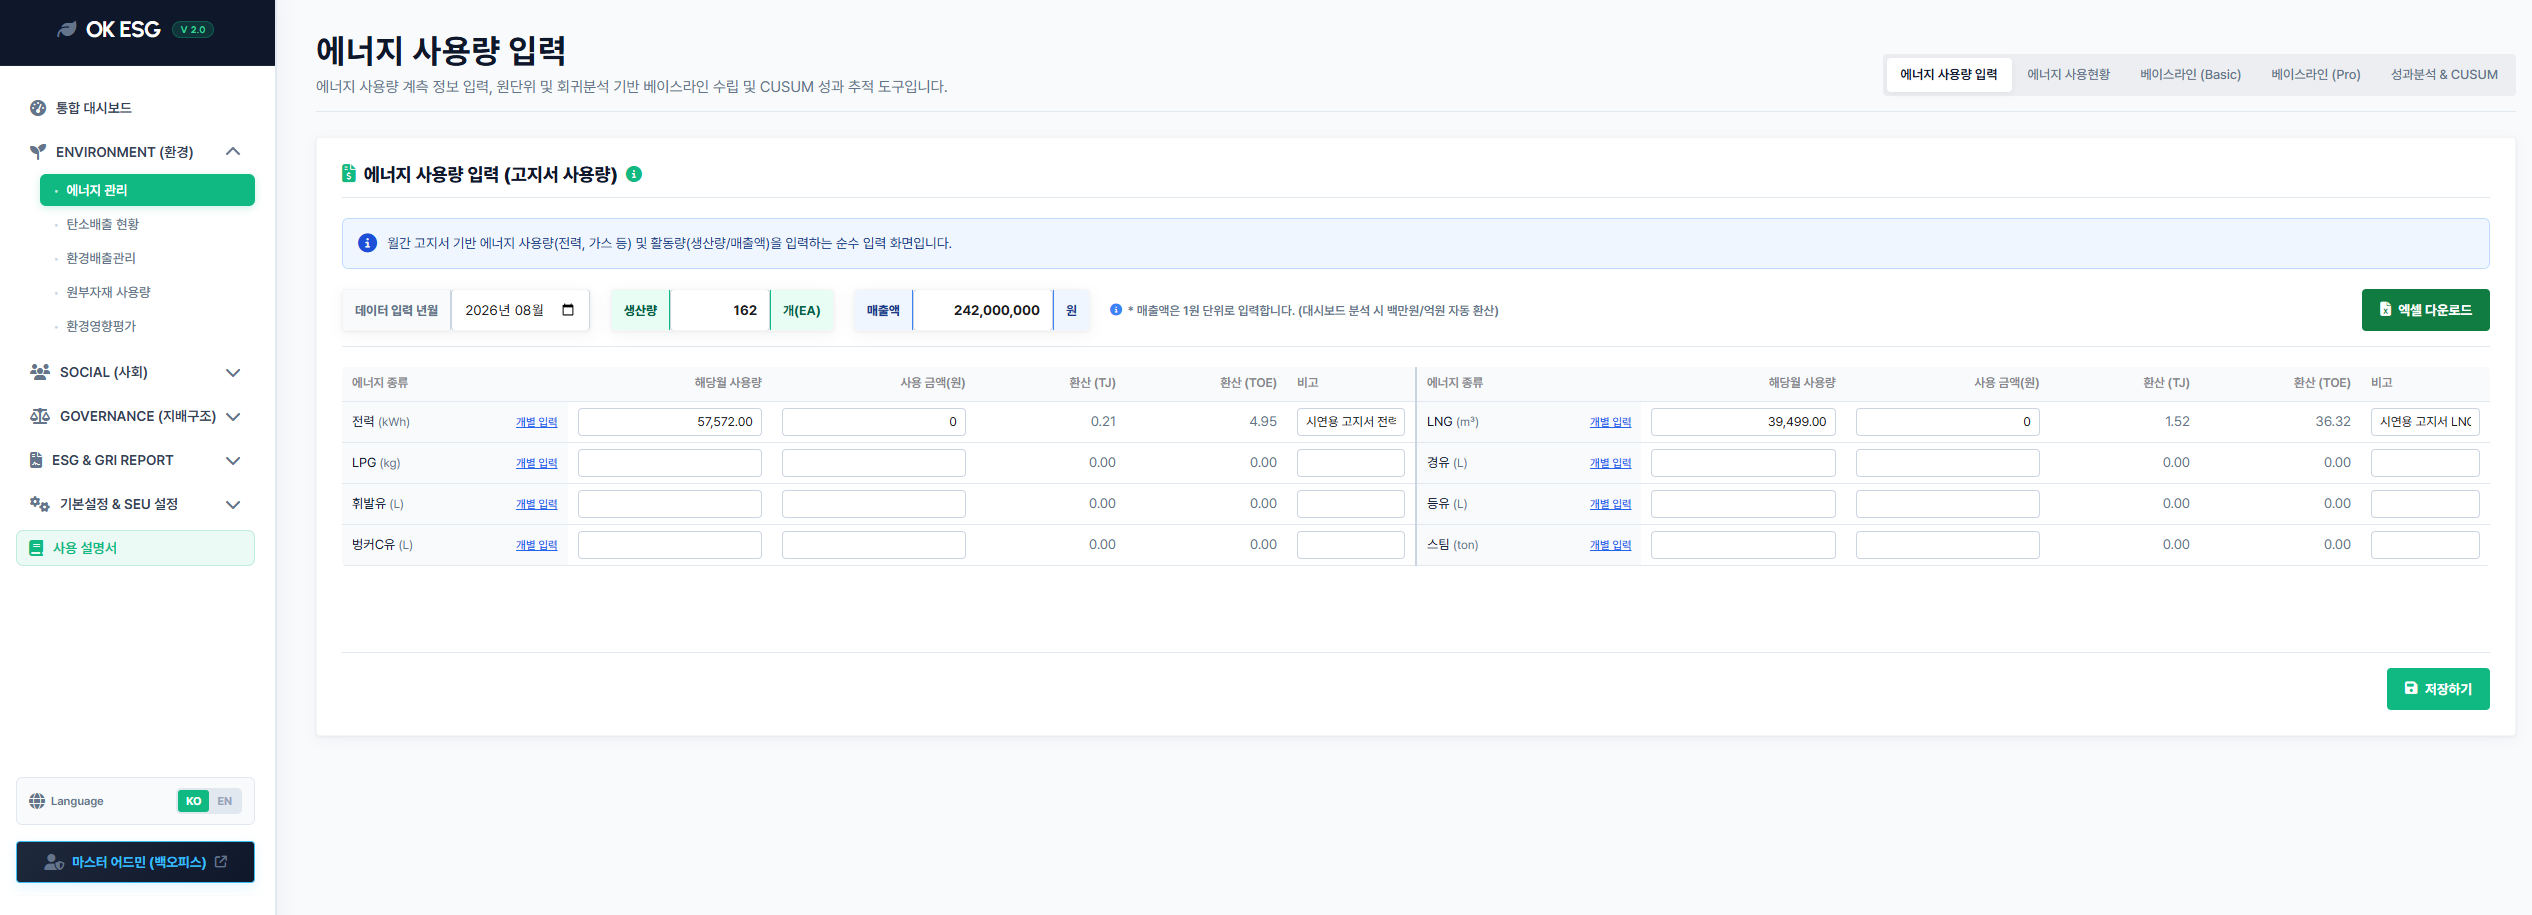Click the 경유 해당월 사용량 field
Viewport: 2532px width, 915px height.
[1743, 463]
